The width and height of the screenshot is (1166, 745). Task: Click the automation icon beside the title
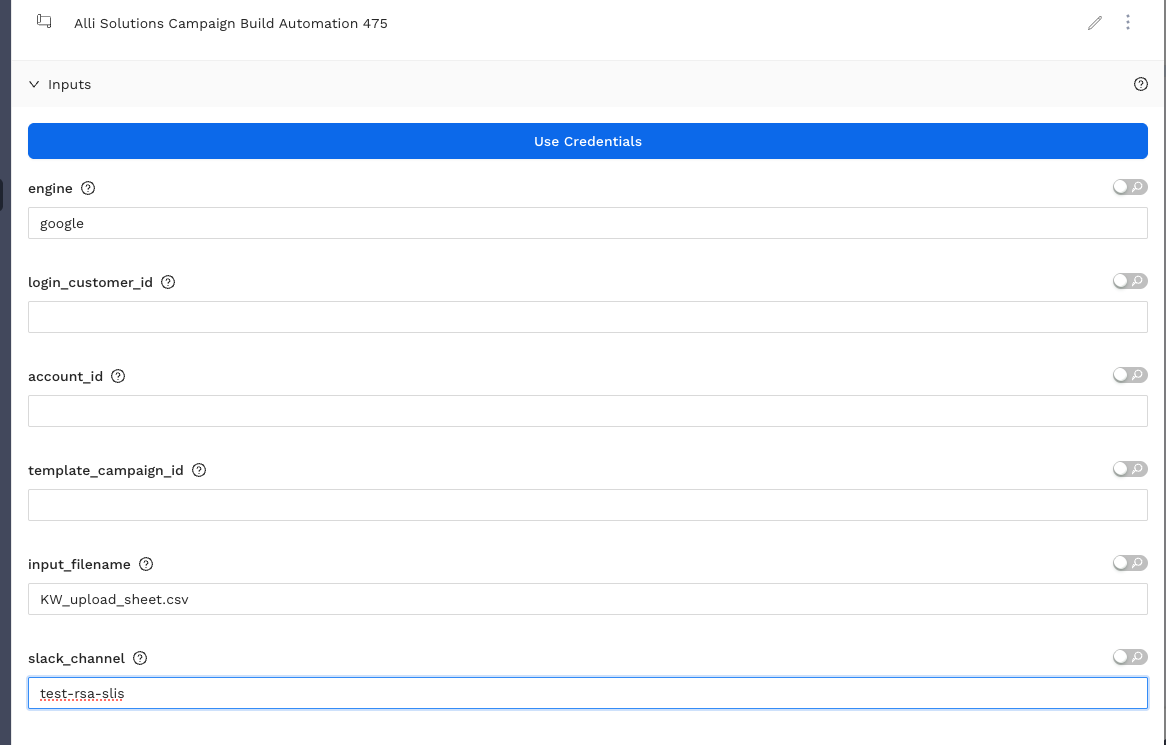click(x=42, y=20)
